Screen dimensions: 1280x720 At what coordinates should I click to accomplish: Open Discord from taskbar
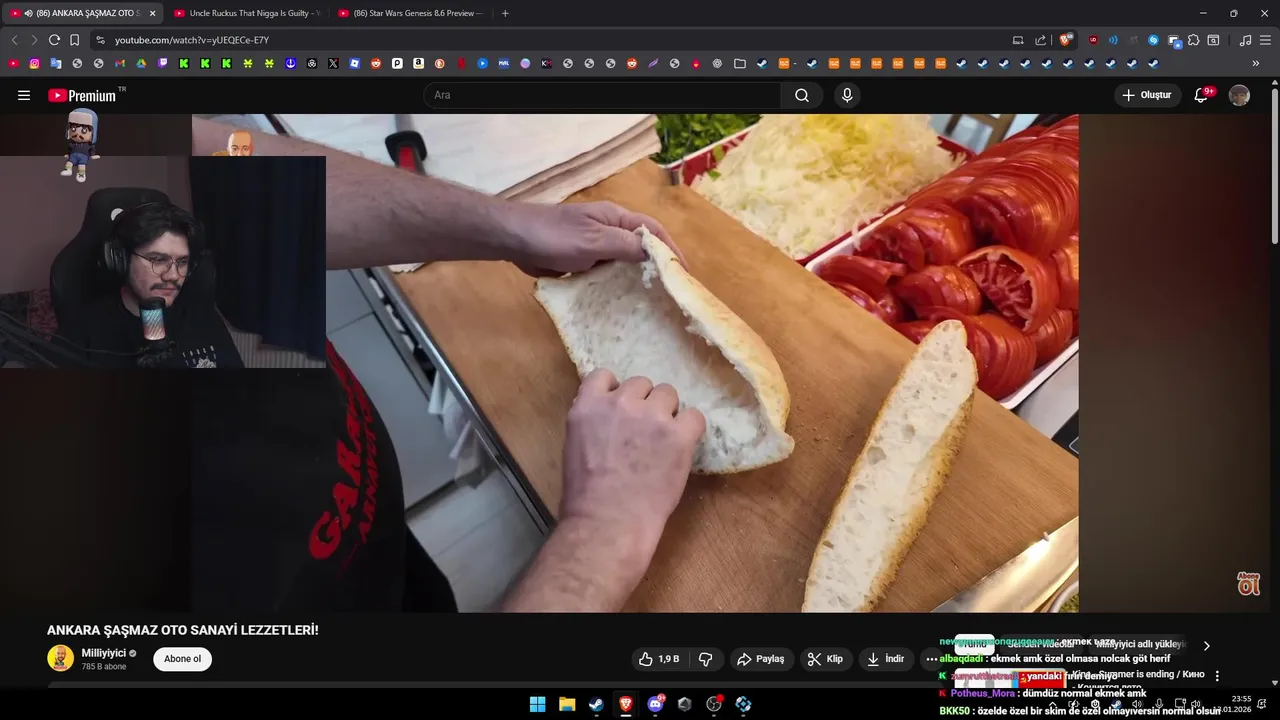655,704
